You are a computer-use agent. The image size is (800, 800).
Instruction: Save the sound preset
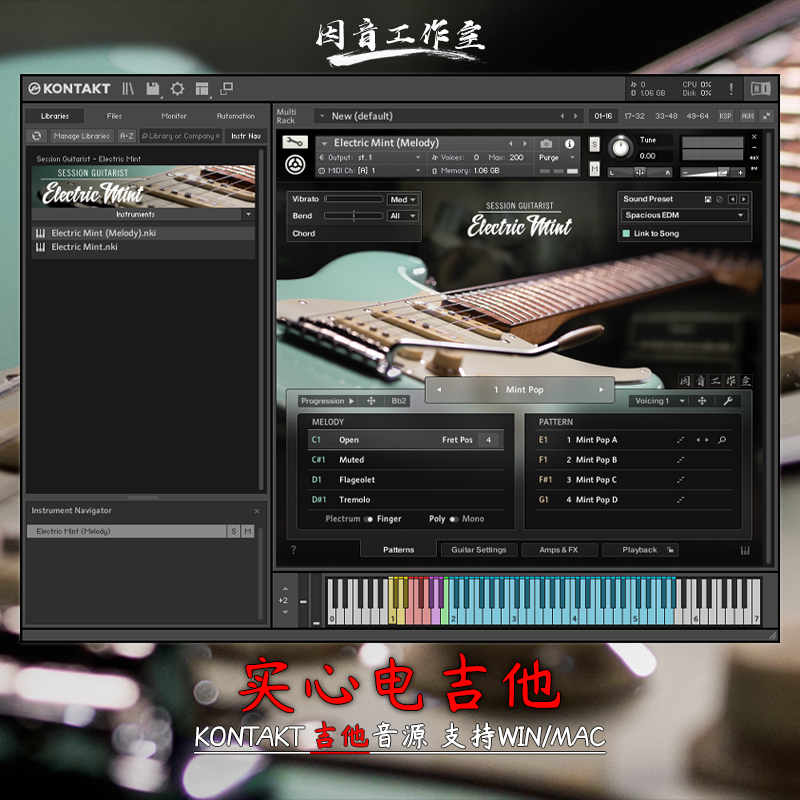coord(708,199)
